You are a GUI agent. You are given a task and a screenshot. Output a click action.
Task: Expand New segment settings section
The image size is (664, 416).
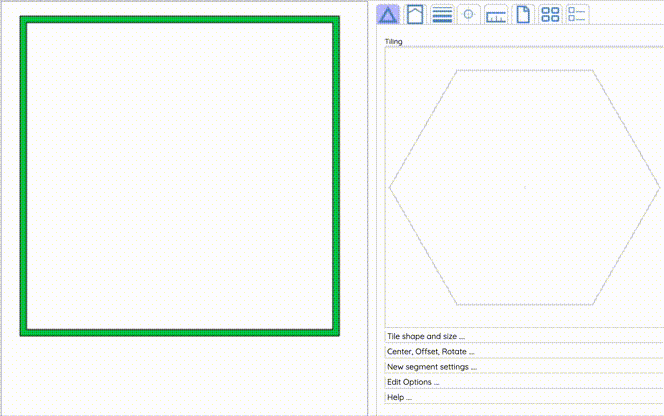point(432,367)
